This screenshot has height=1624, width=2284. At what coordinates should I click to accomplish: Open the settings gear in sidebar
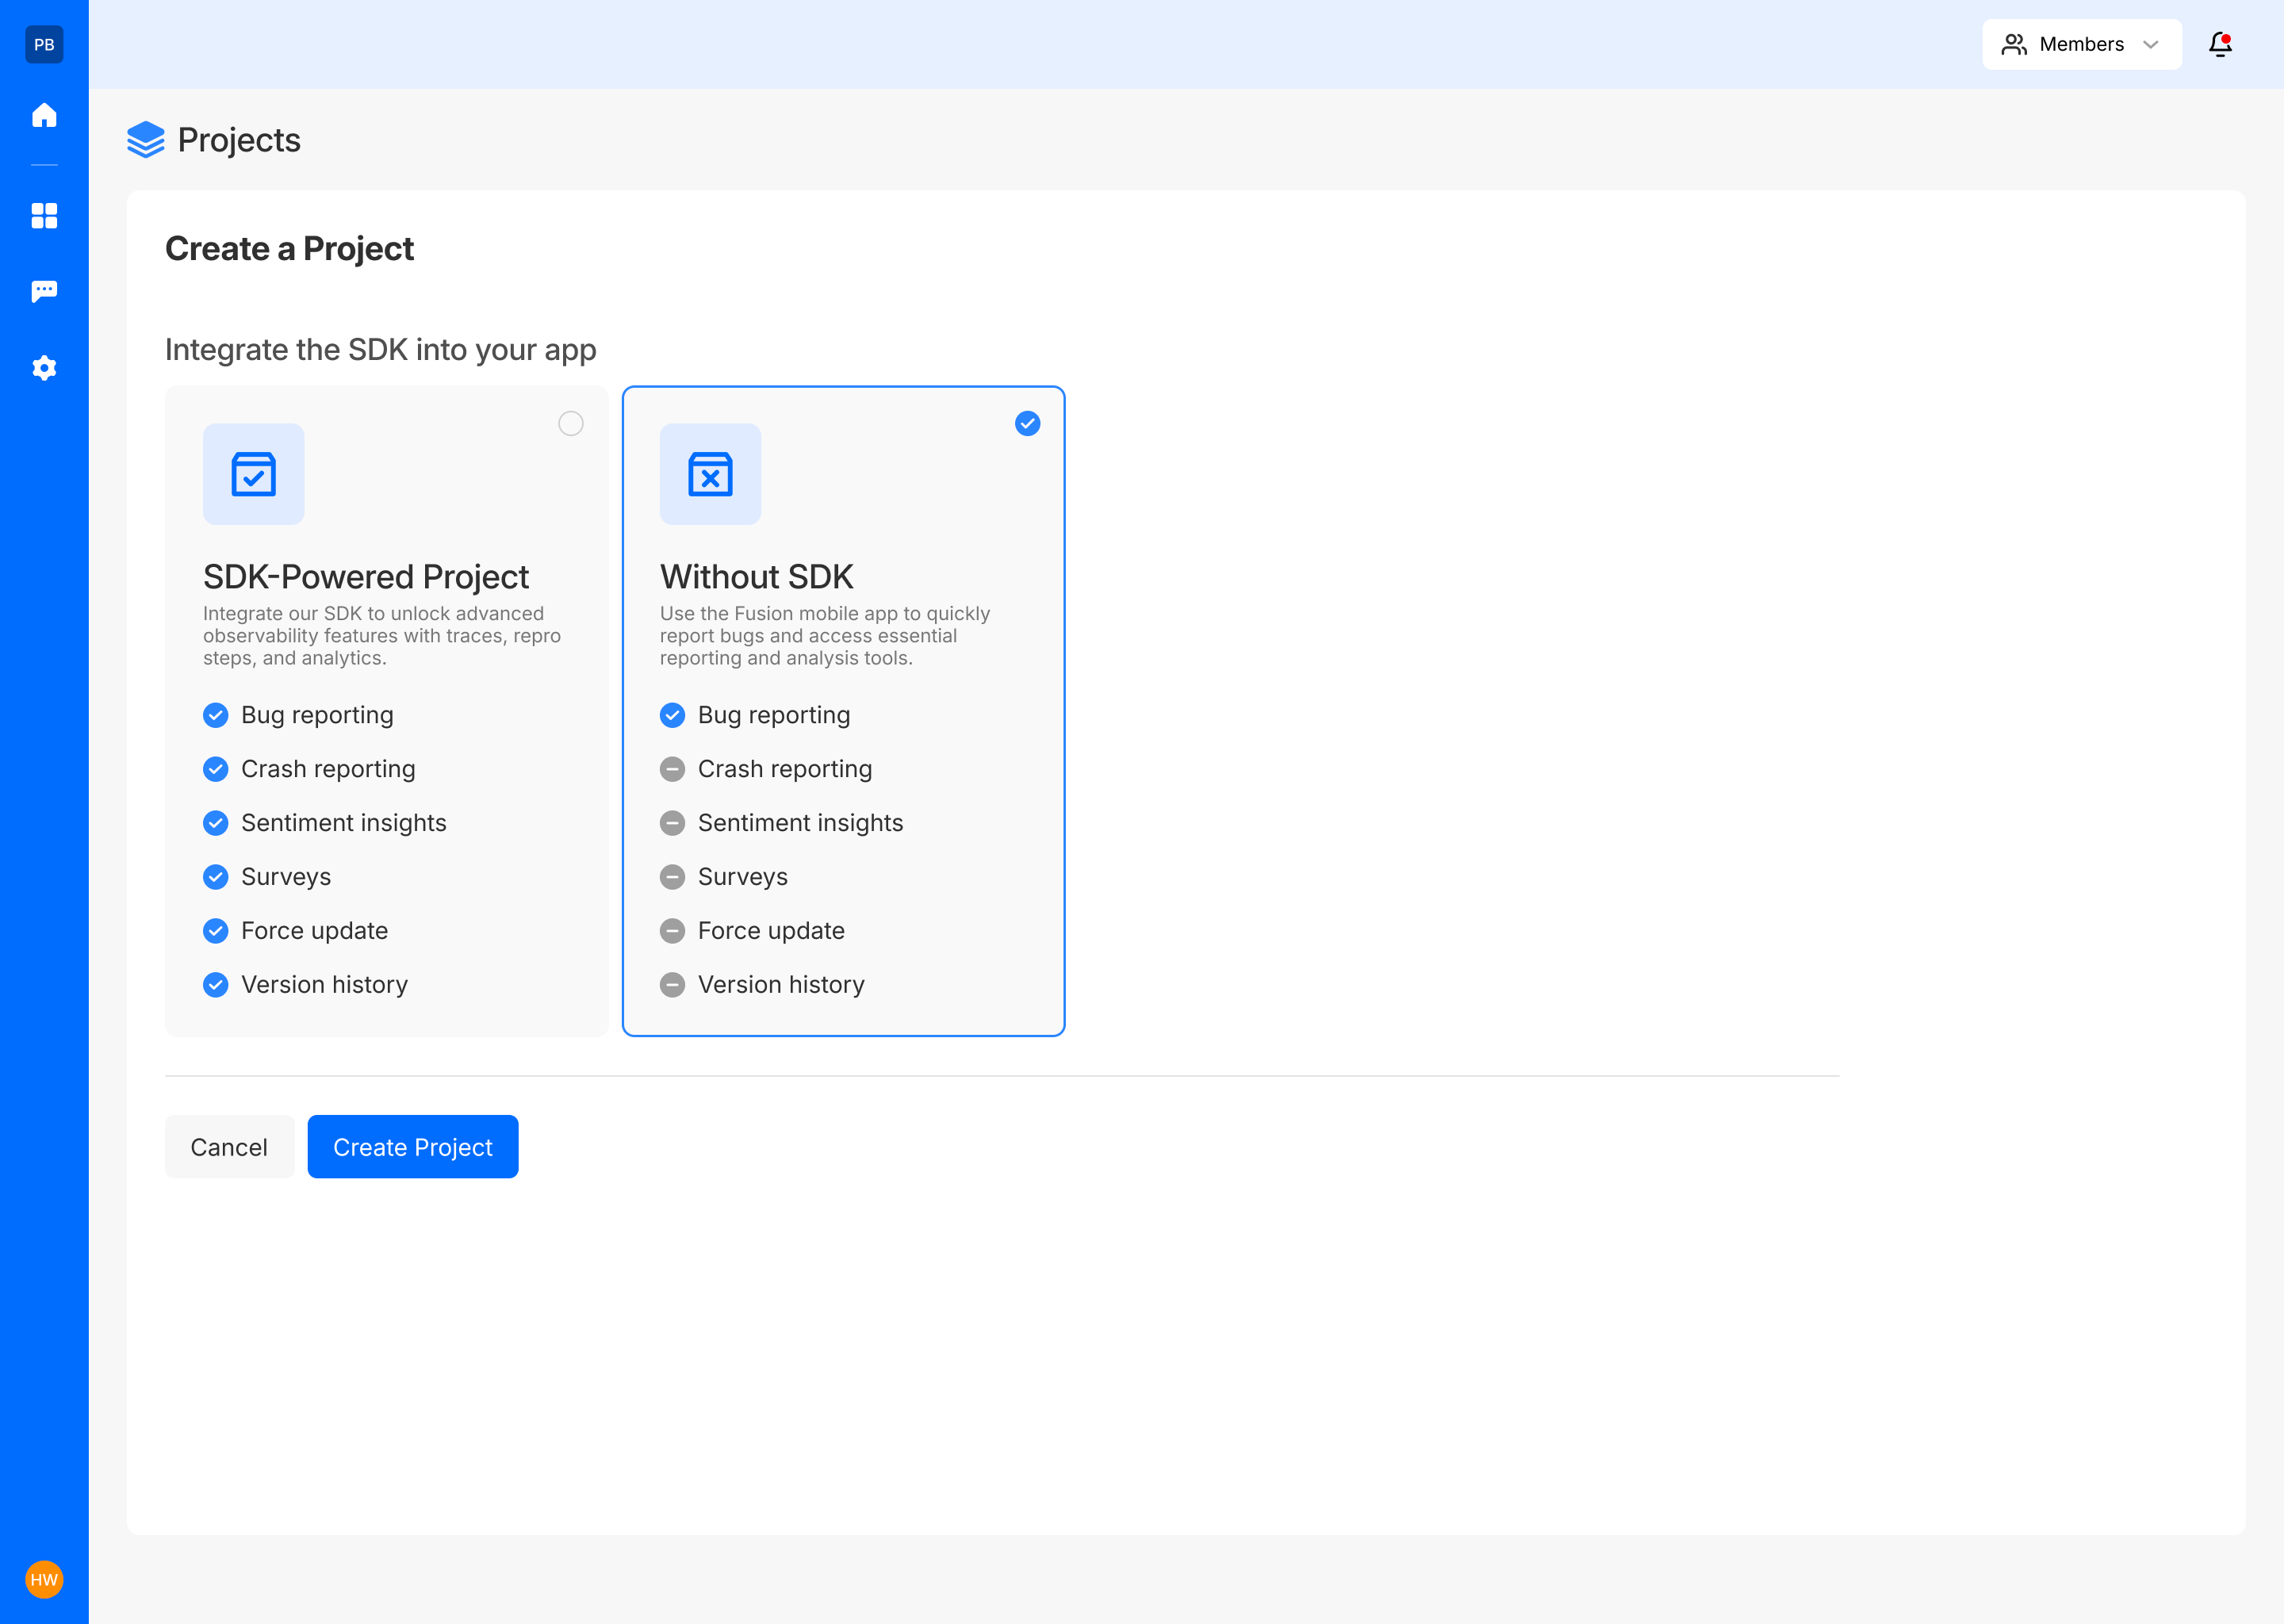pos(44,368)
